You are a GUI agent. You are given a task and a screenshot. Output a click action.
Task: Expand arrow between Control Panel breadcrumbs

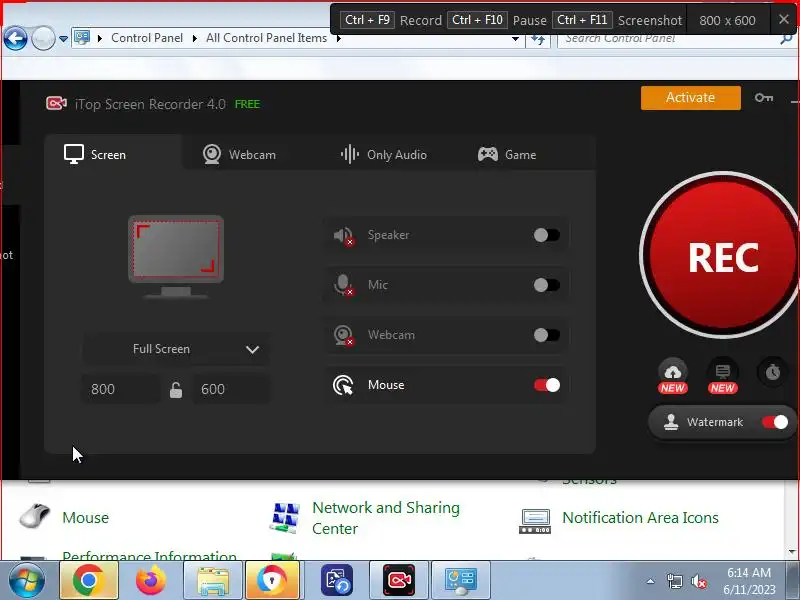click(x=194, y=39)
